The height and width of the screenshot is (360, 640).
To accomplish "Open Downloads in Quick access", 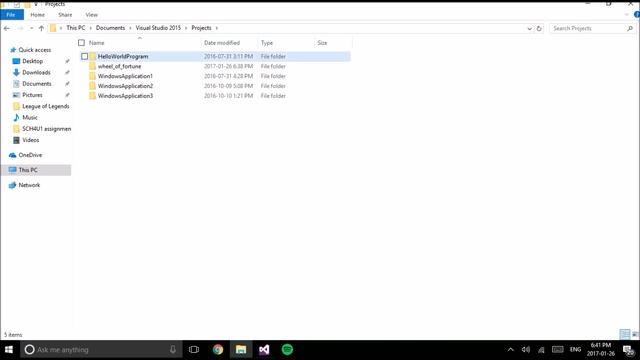I will (36, 72).
